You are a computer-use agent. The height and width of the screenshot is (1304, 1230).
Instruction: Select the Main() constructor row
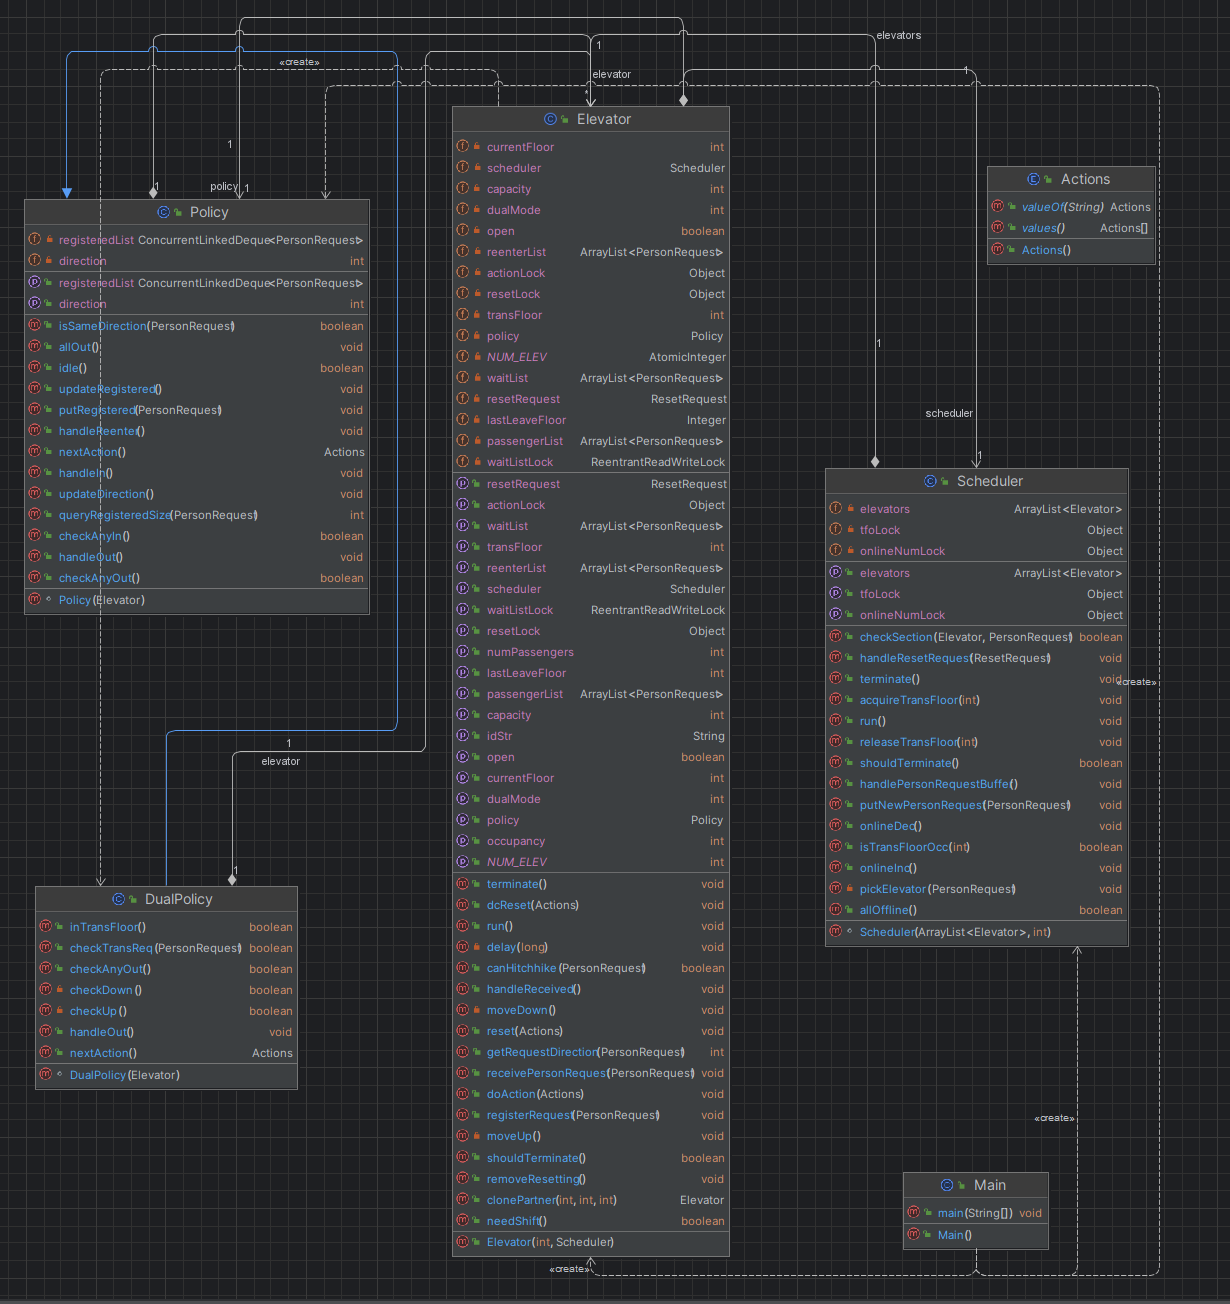coord(976,1235)
